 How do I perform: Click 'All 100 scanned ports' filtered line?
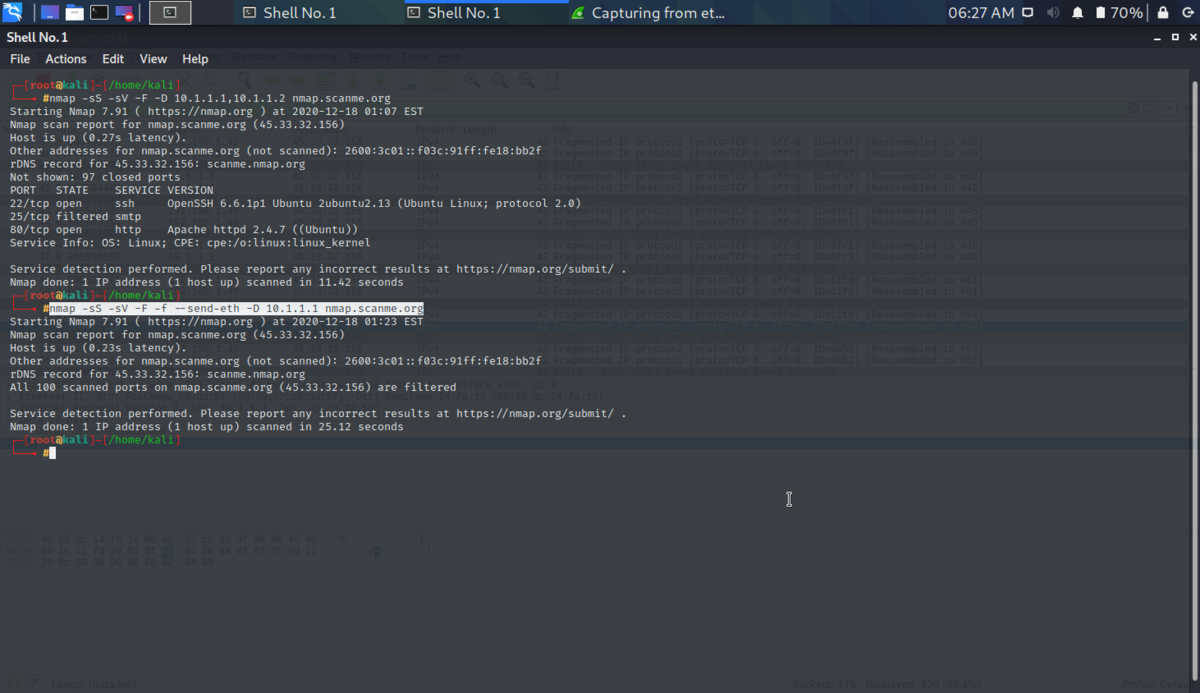click(x=233, y=387)
